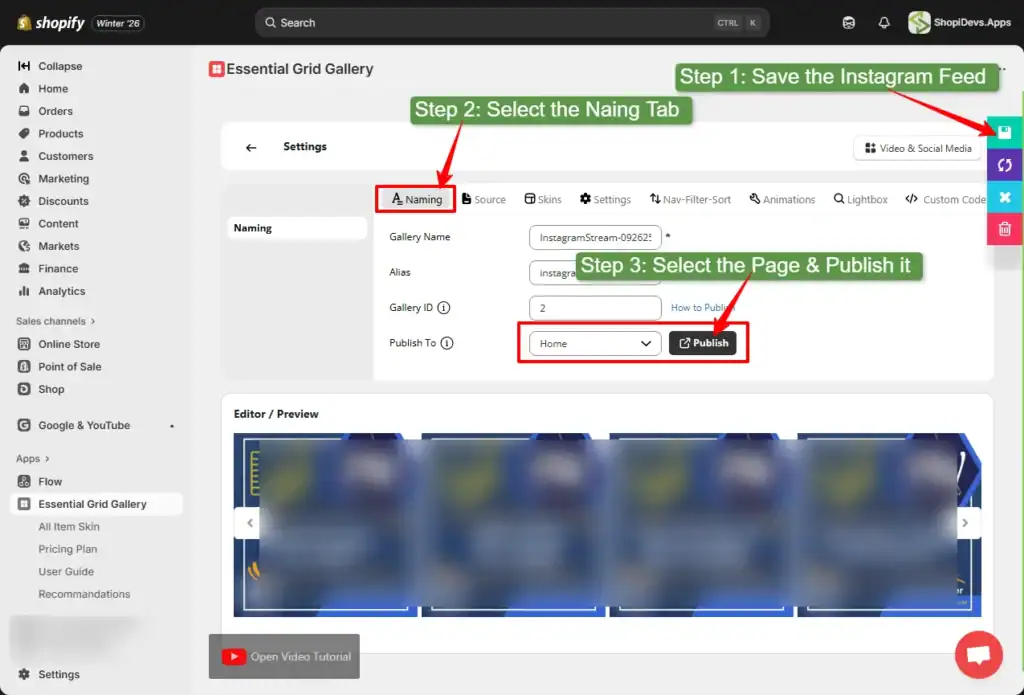Open the Publish To page dropdown
Image resolution: width=1024 pixels, height=695 pixels.
pyautogui.click(x=592, y=342)
